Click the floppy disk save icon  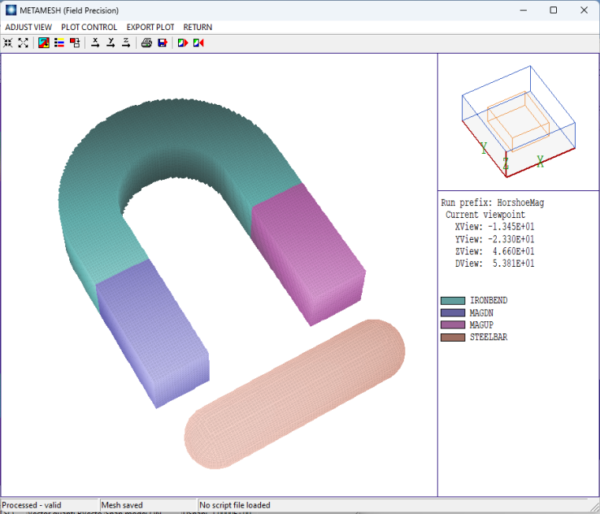click(x=161, y=43)
